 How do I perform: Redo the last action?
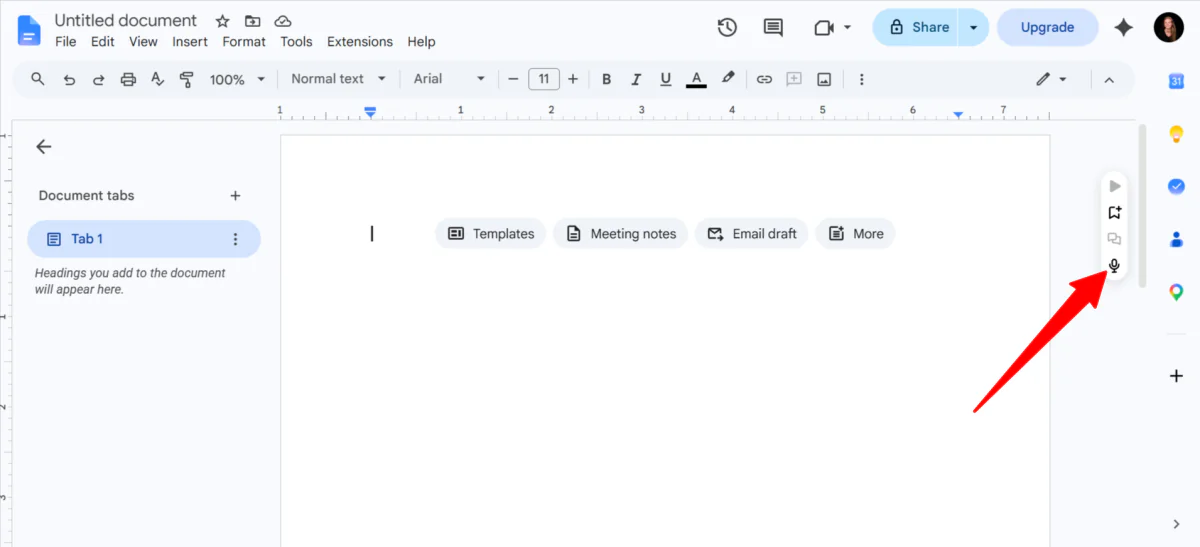(x=98, y=79)
